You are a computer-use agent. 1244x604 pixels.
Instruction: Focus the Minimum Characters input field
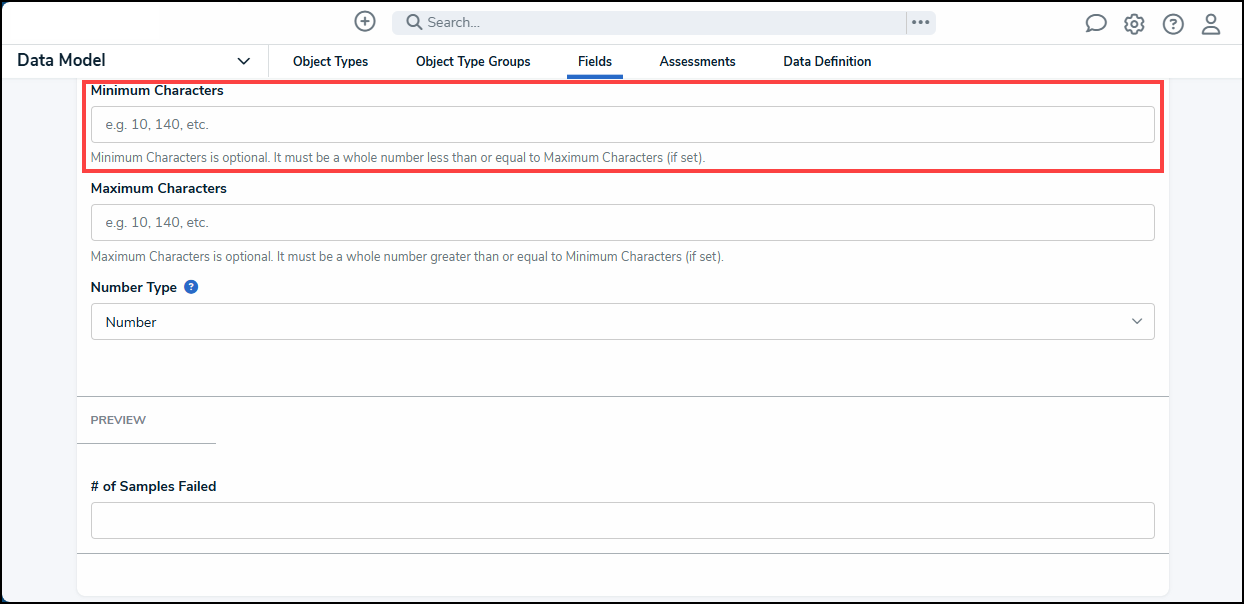click(x=622, y=125)
